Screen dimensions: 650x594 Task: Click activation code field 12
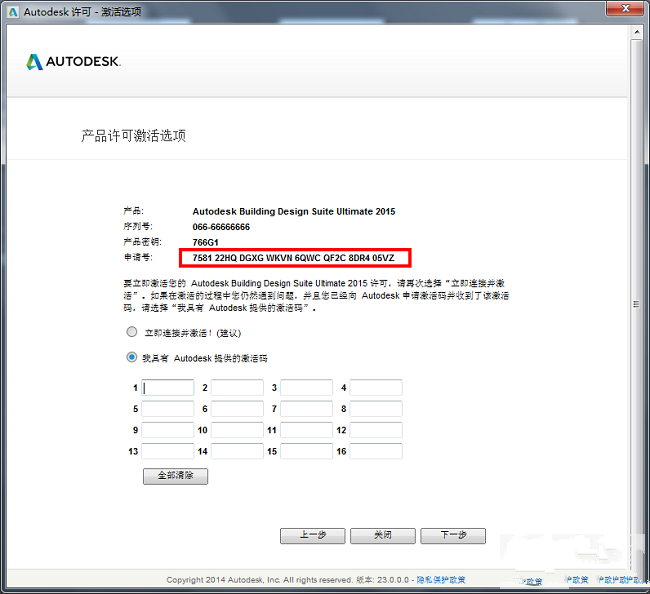click(x=376, y=430)
